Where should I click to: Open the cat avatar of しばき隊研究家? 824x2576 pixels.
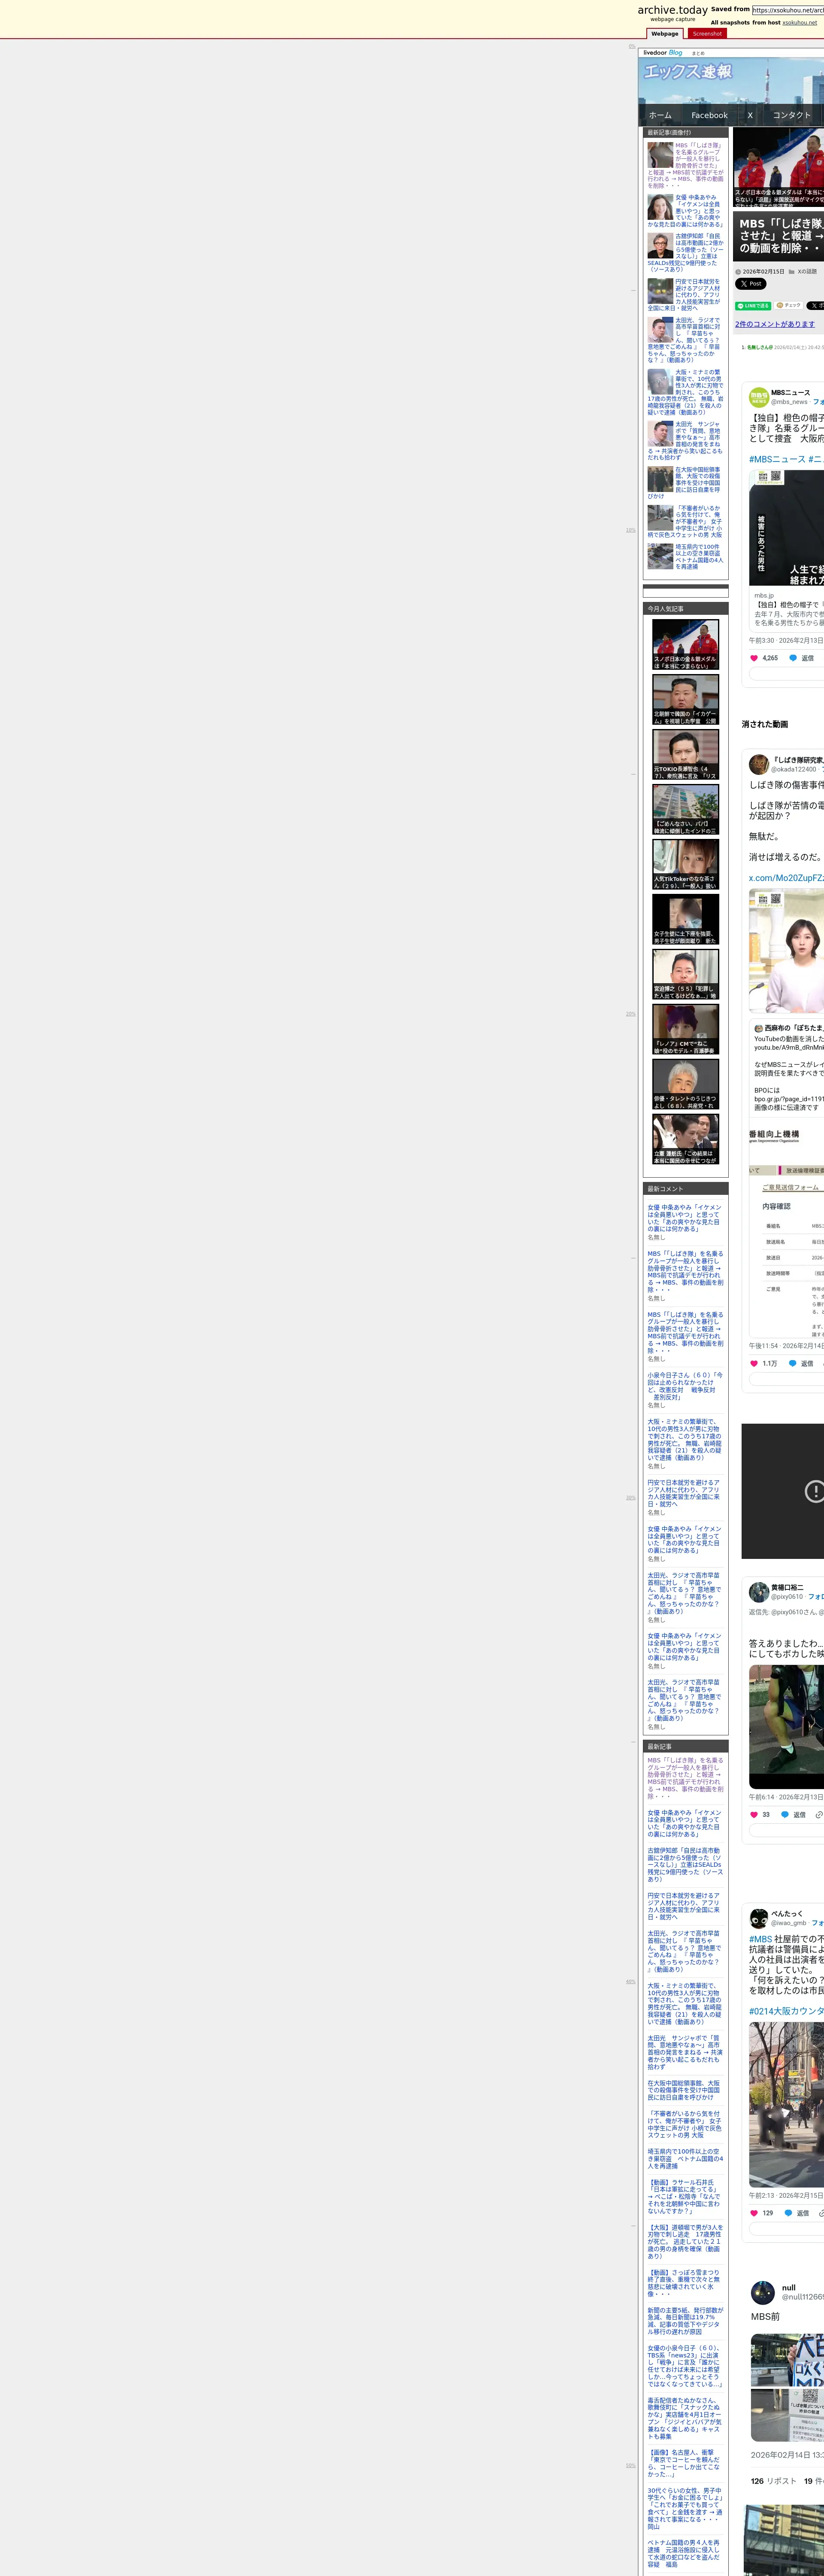(x=759, y=764)
